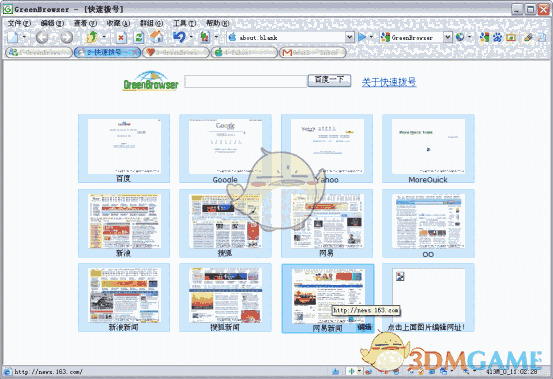553x379 pixels.
Task: Click the globe search icon
Action: tap(460, 37)
